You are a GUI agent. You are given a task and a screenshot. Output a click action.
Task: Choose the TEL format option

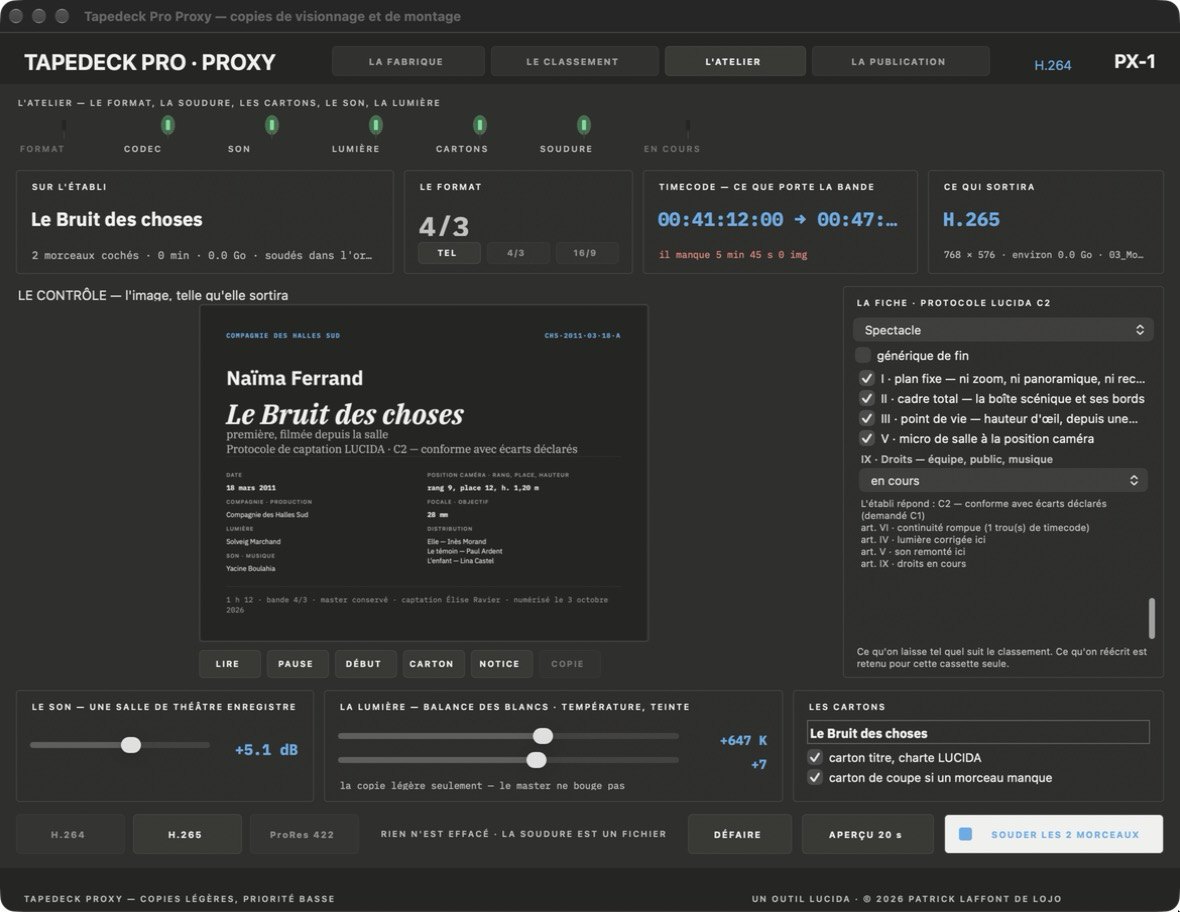(x=449, y=253)
